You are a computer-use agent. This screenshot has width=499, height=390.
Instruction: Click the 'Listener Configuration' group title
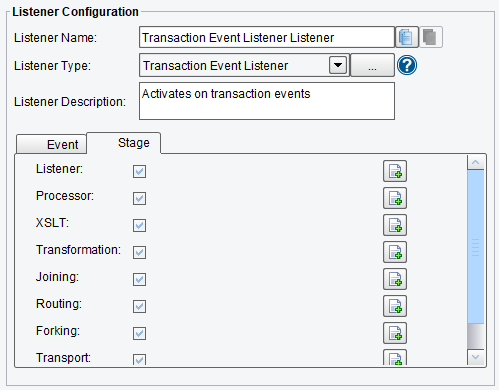coord(75,12)
